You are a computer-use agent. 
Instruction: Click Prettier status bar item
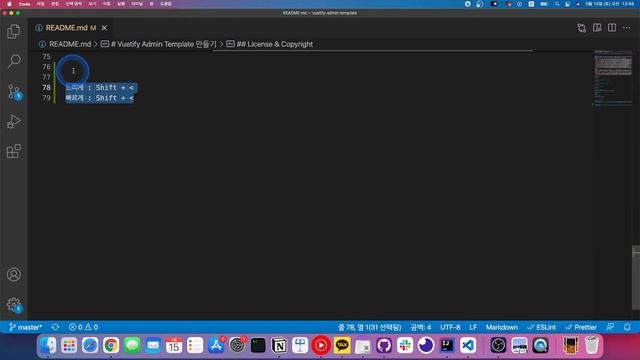[x=581, y=327]
